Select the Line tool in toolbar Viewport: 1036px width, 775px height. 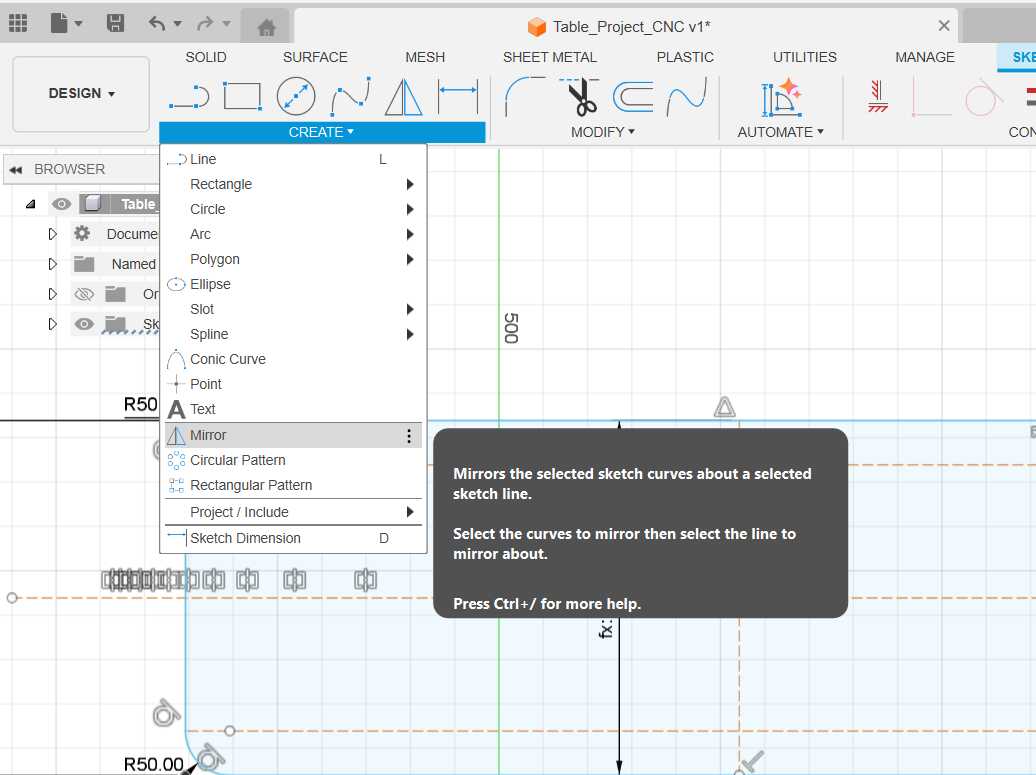click(x=189, y=96)
